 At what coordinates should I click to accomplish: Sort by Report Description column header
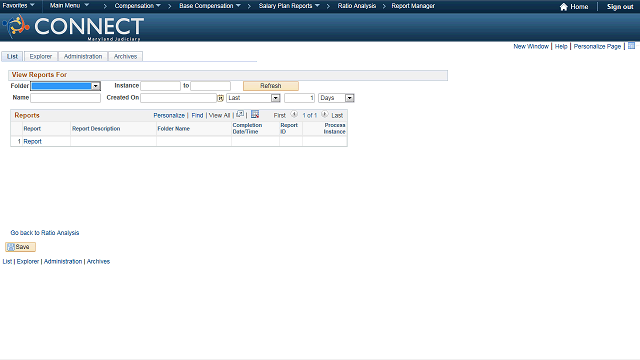pos(96,129)
